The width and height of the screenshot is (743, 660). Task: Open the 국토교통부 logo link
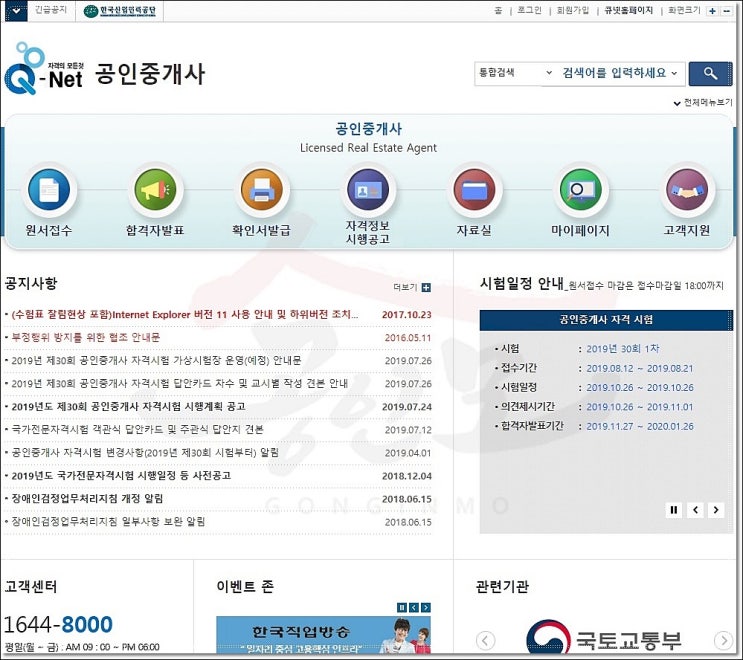(604, 638)
